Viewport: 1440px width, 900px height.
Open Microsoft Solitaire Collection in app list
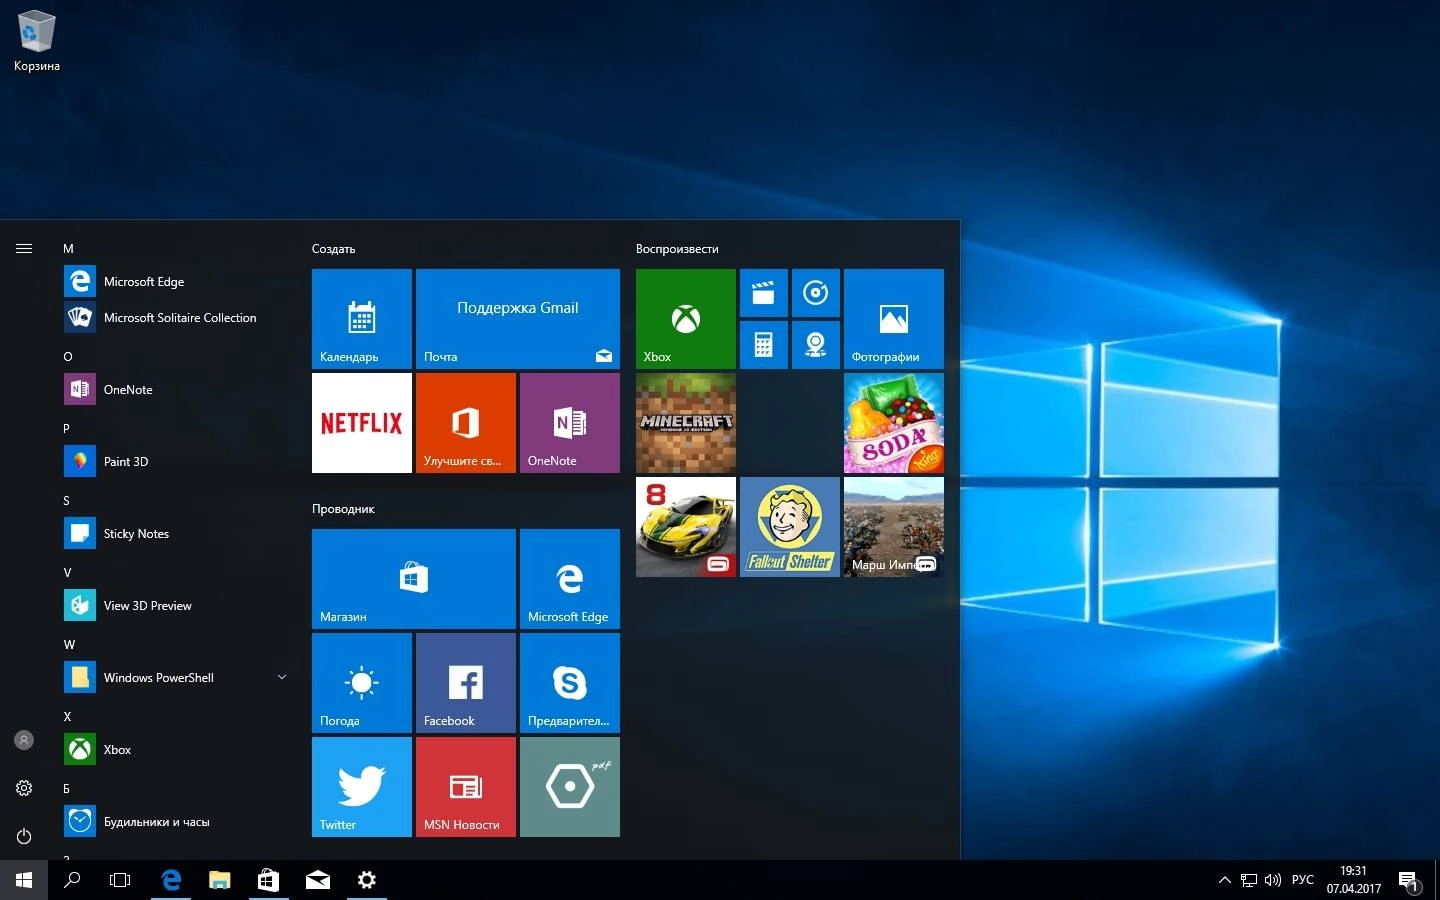pos(178,318)
